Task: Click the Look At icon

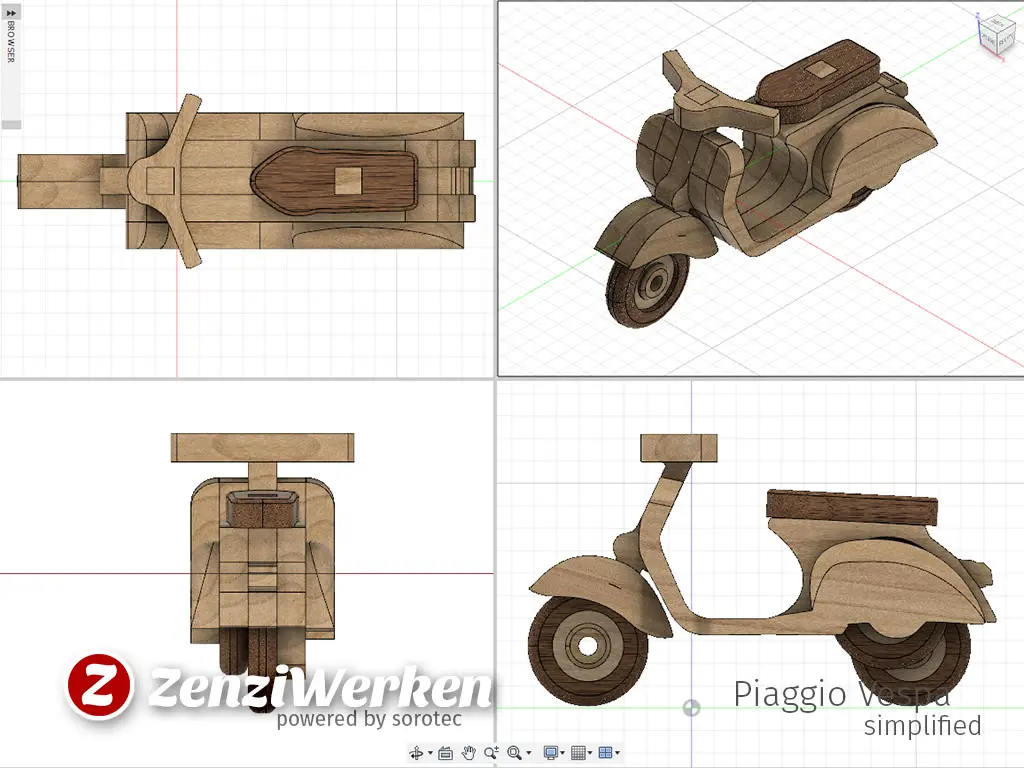Action: point(446,753)
